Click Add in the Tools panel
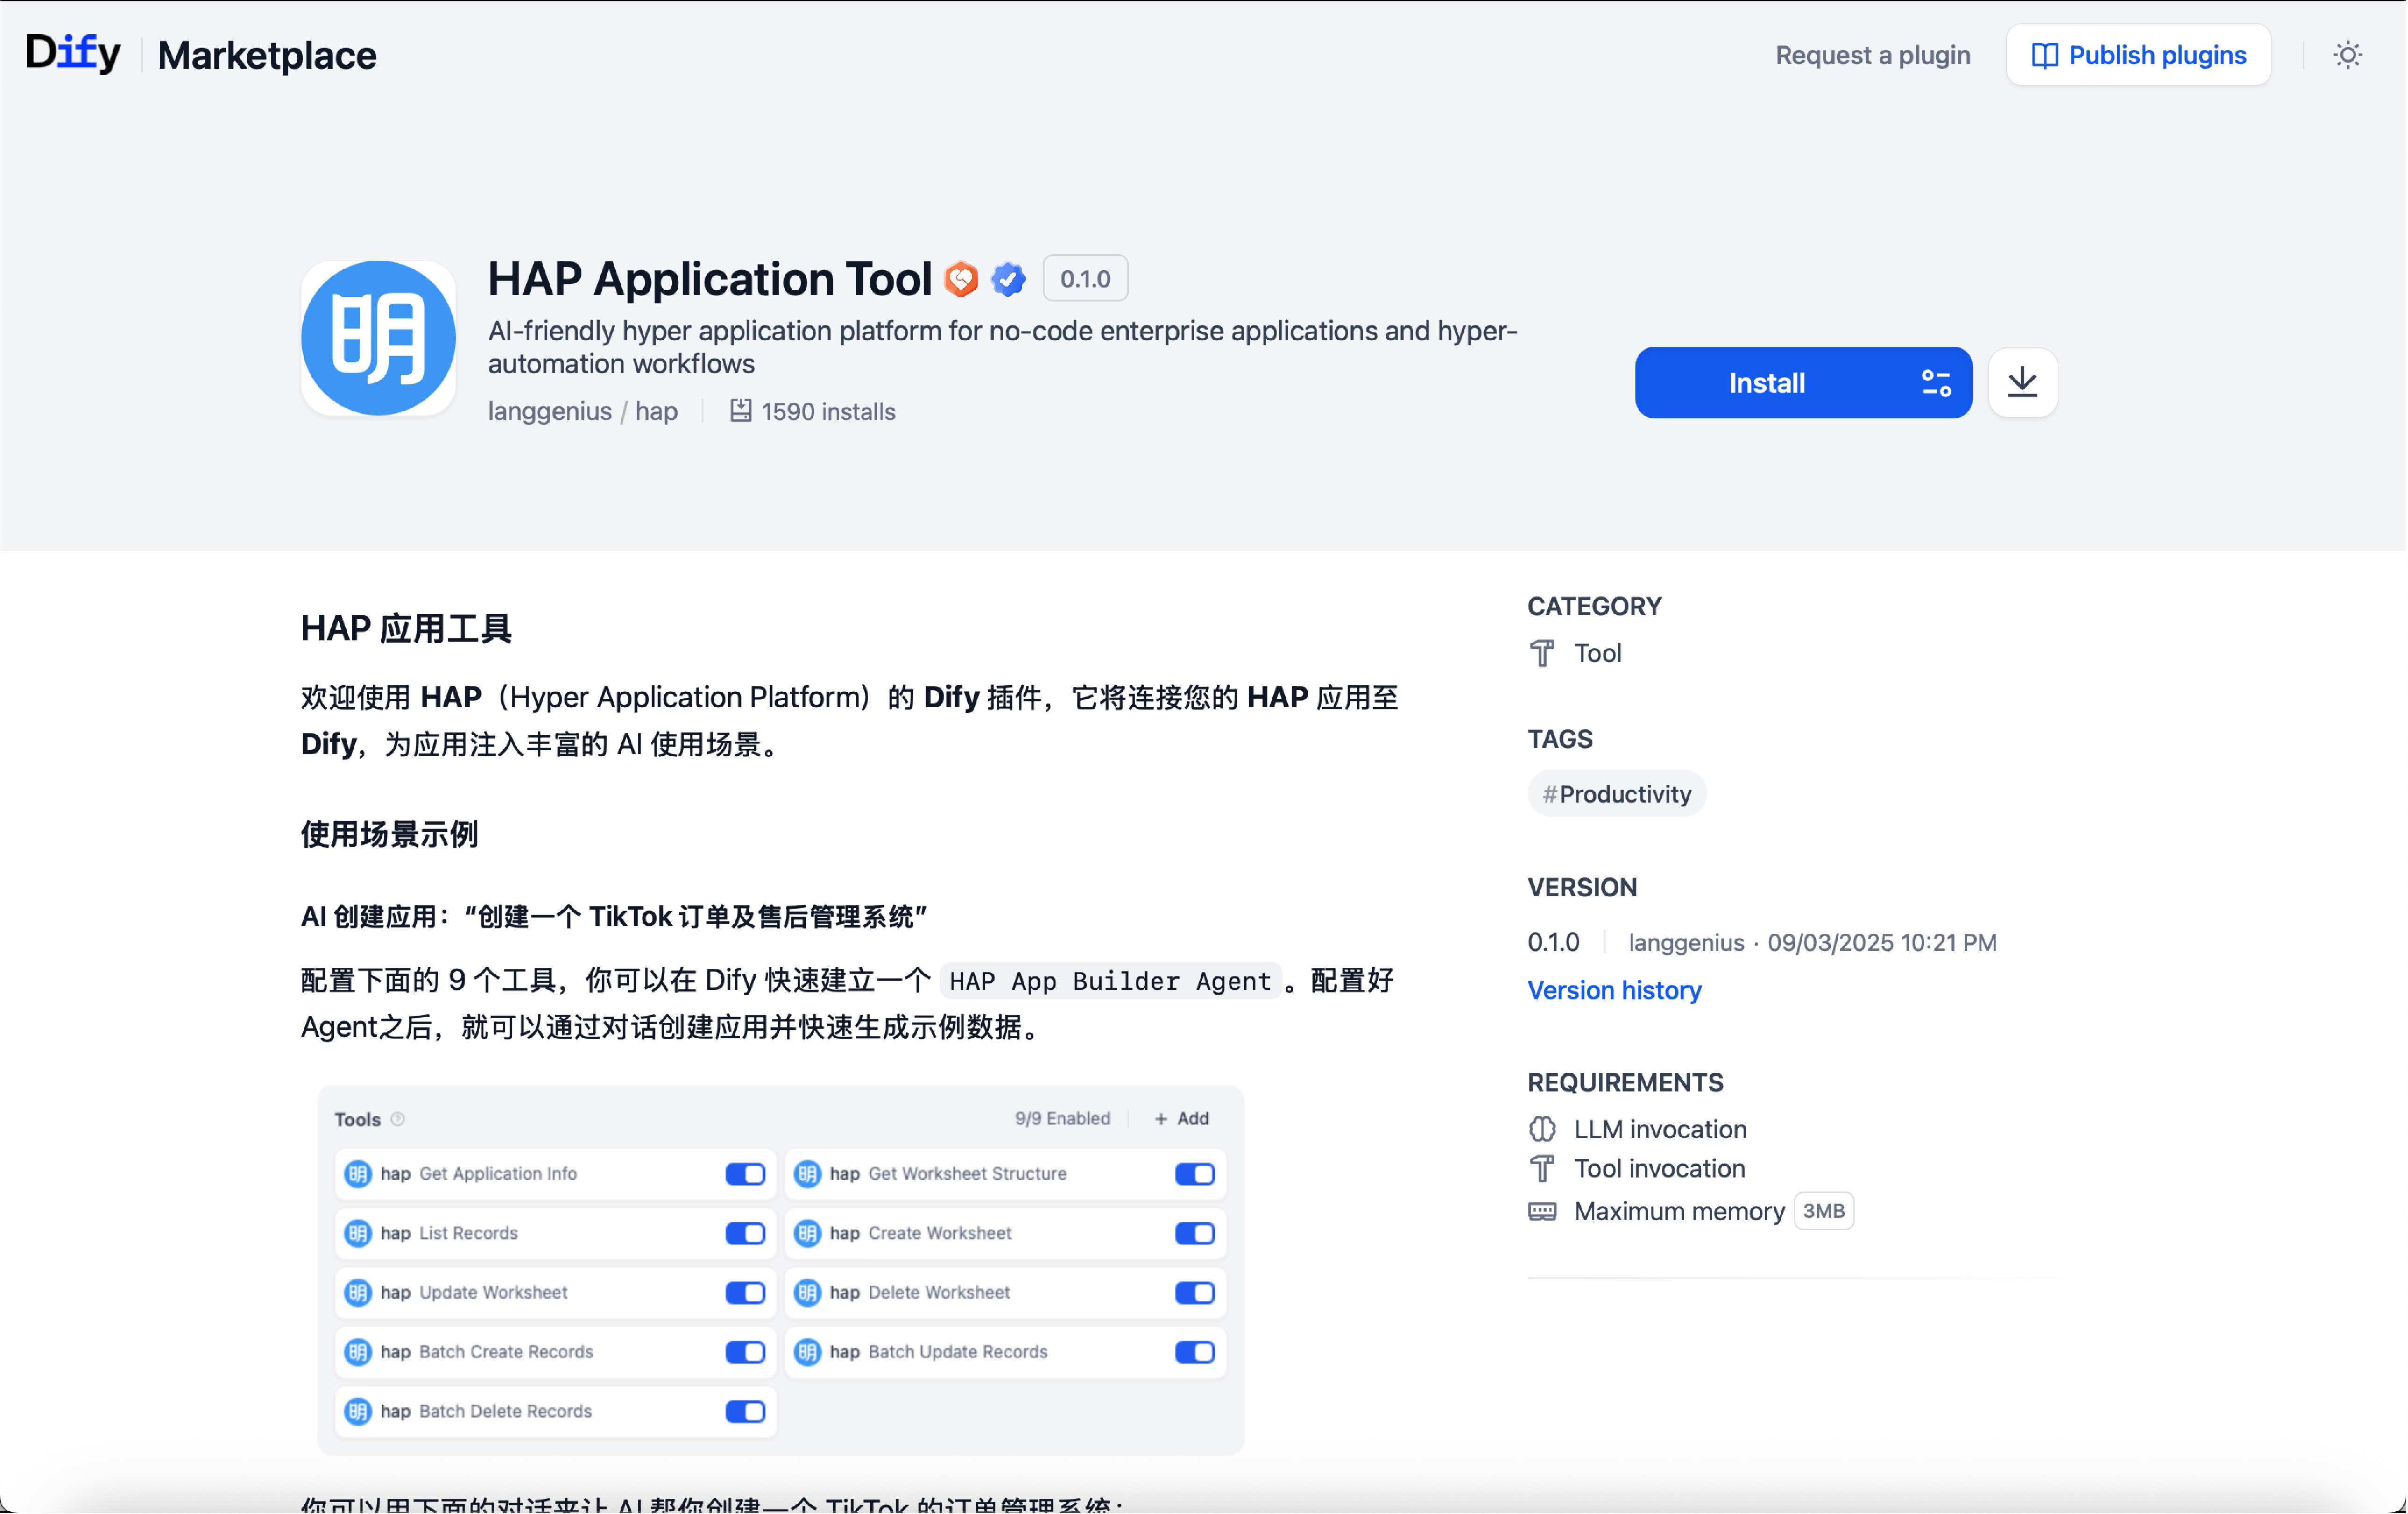Screen dimensions: 2408x1514 [1182, 1118]
